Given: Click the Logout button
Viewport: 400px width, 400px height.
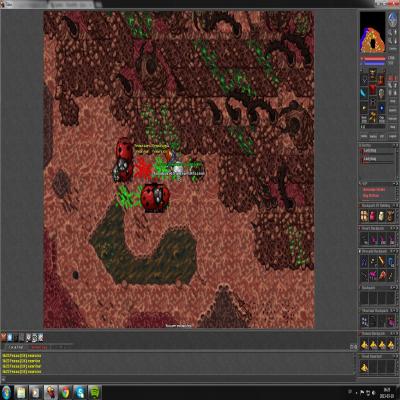Looking at the screenshot, I should pos(392,136).
